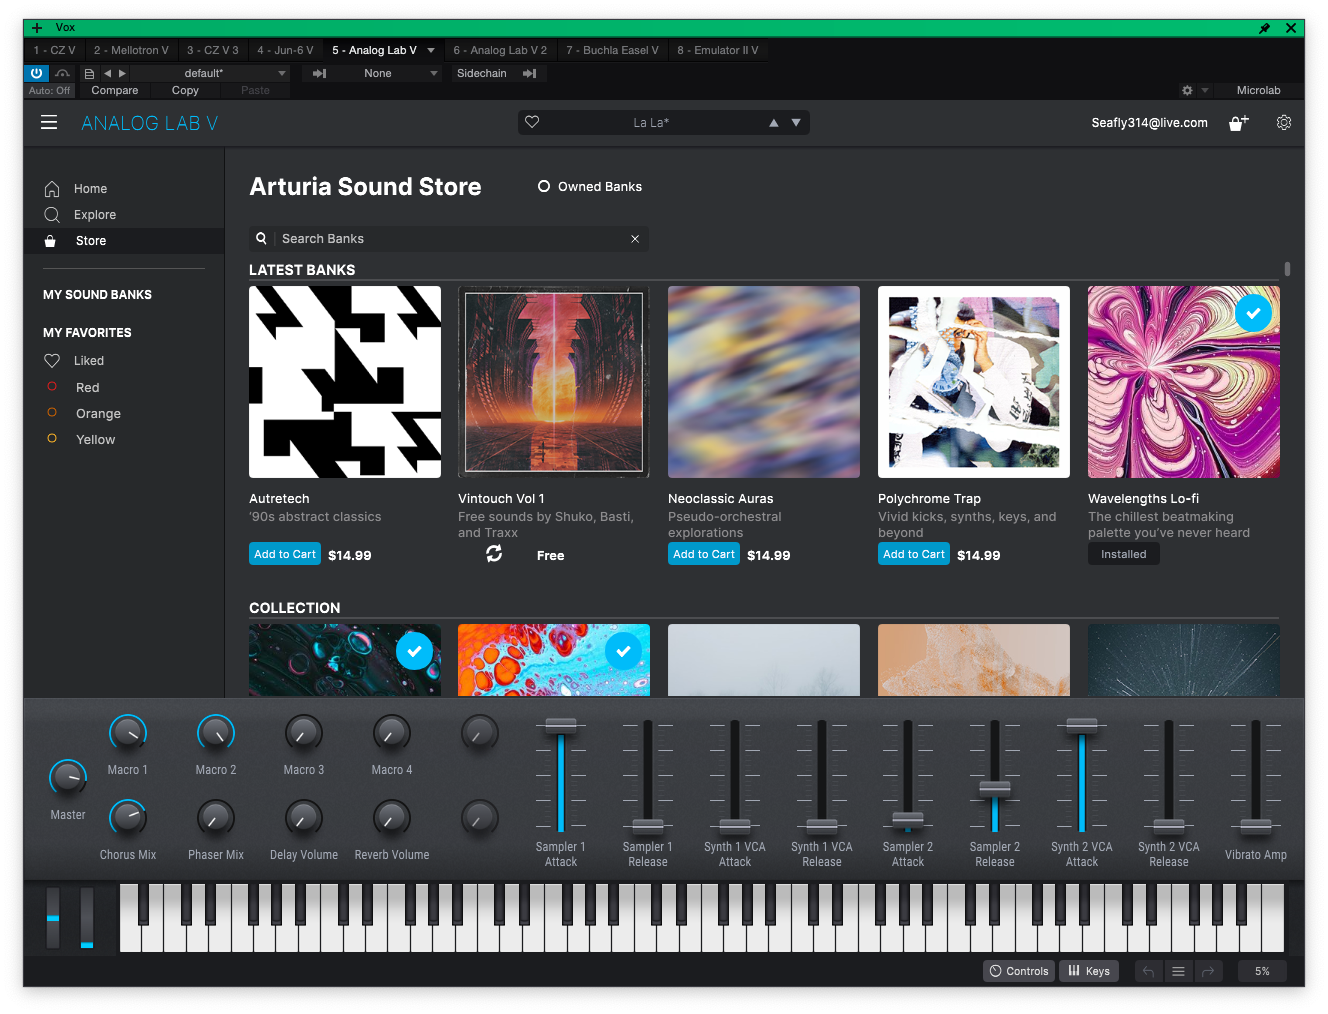Open the history list icon in bottom bar
This screenshot has height=1014, width=1328.
point(1178,971)
